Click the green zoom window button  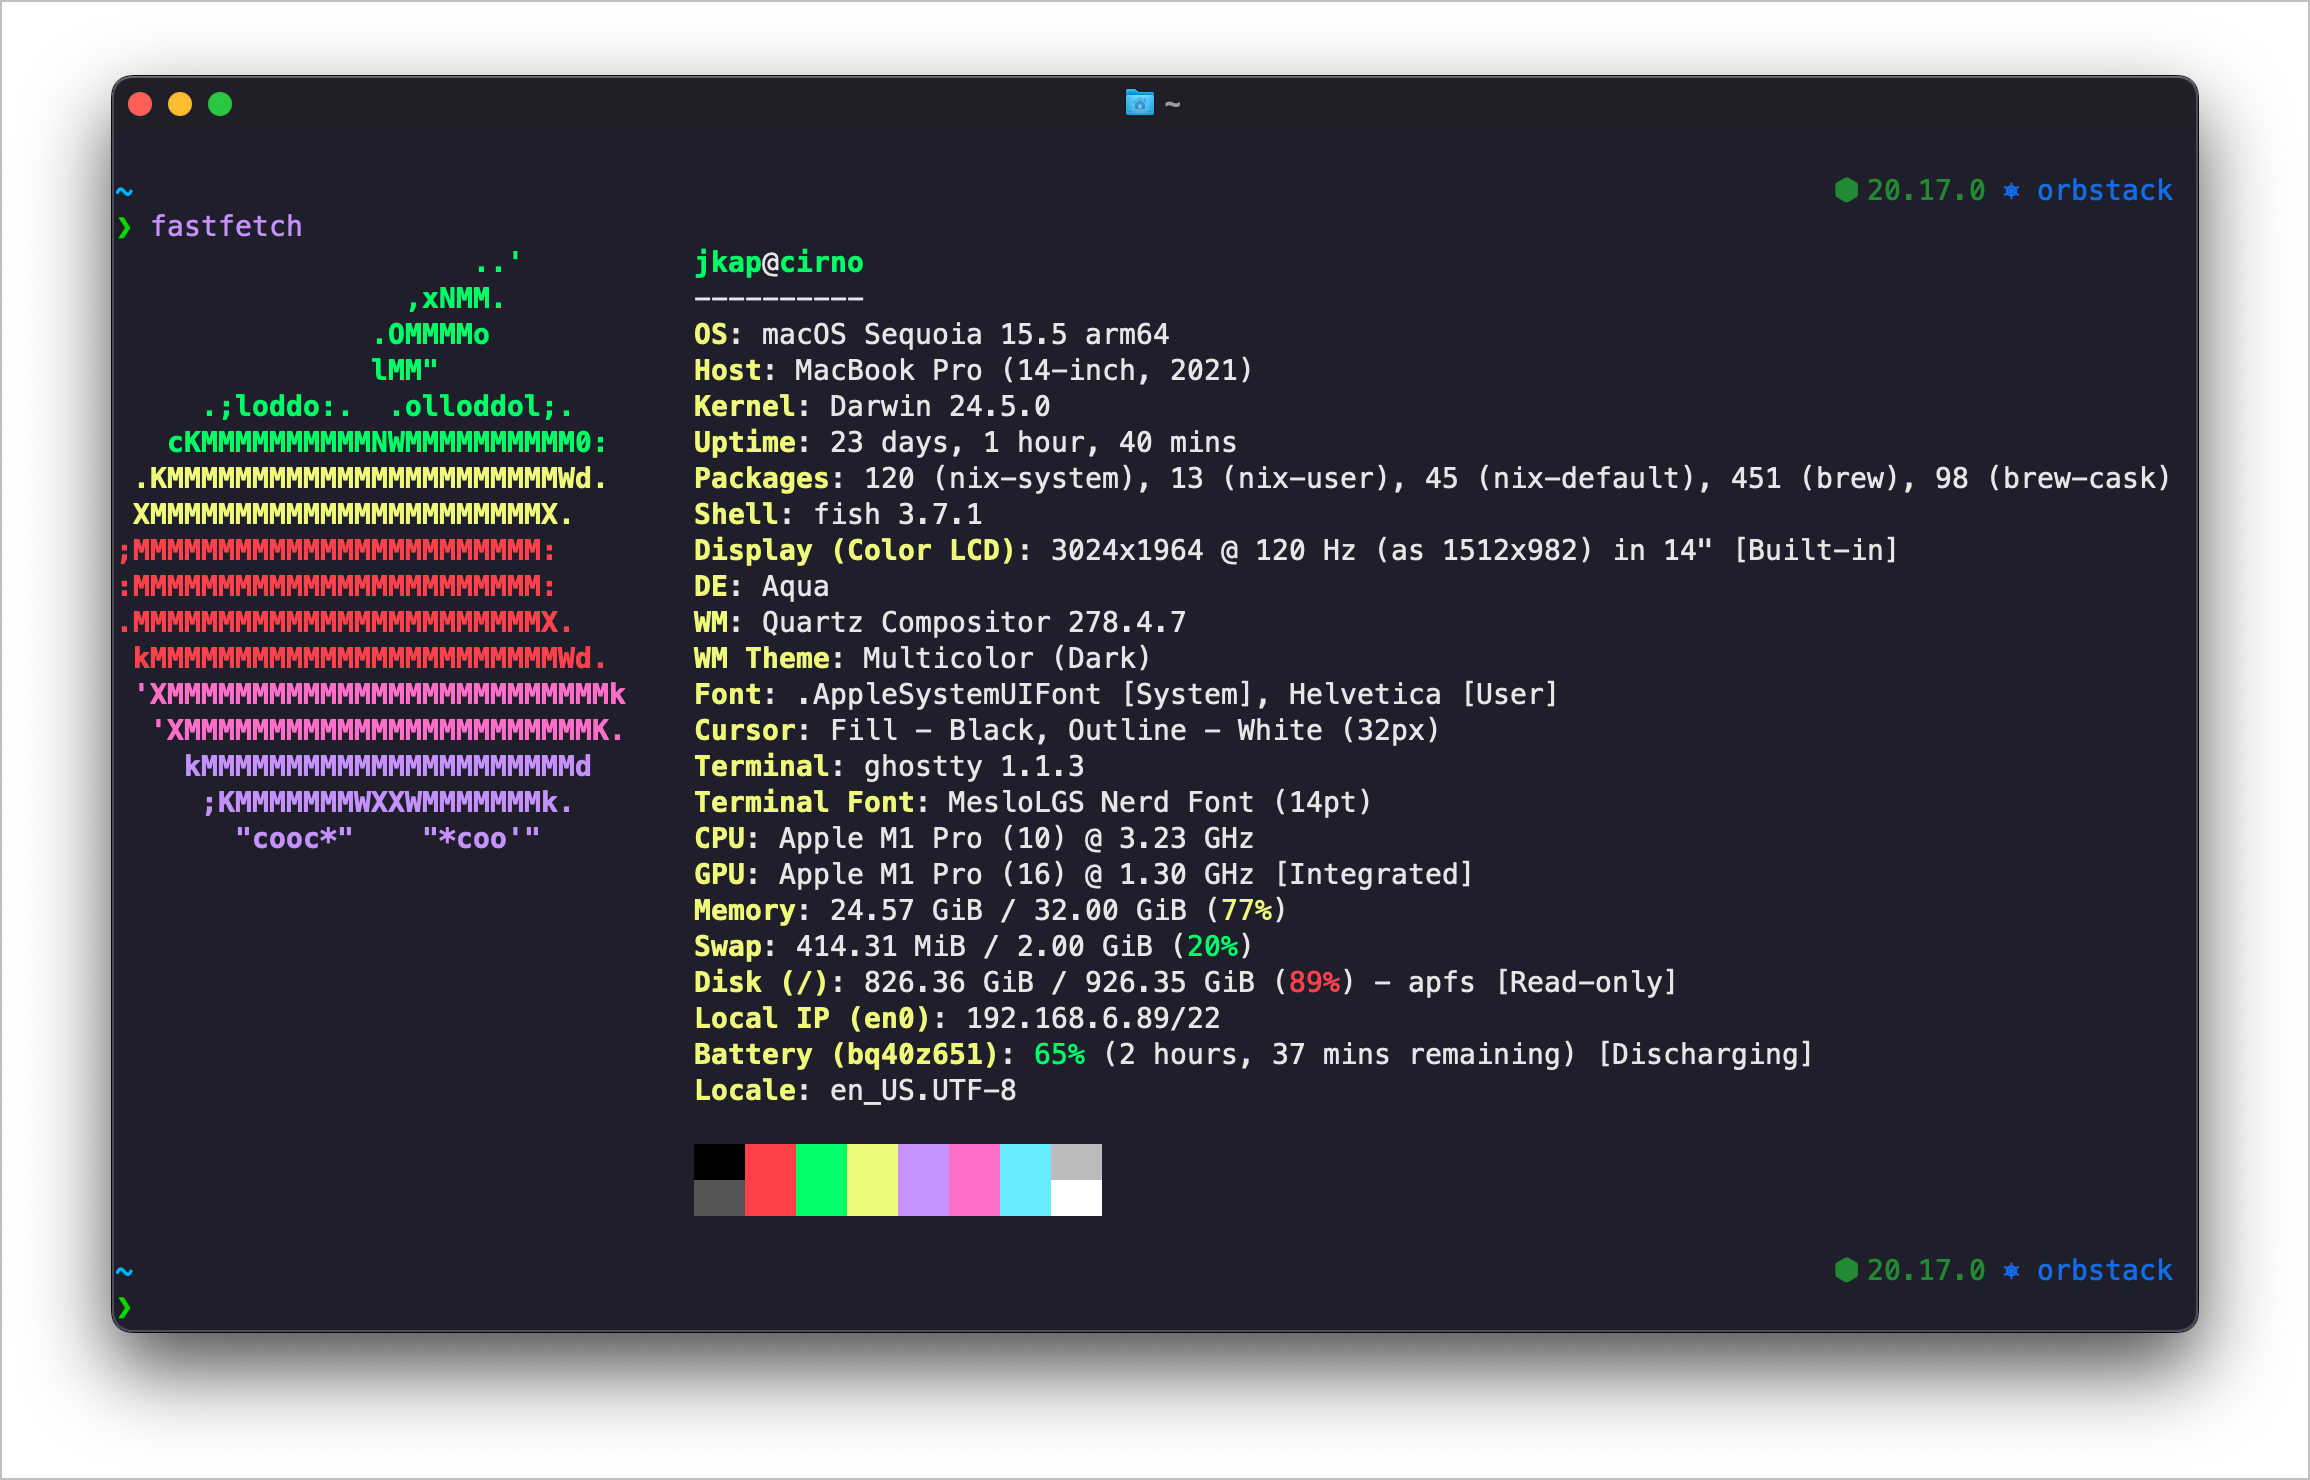tap(220, 104)
